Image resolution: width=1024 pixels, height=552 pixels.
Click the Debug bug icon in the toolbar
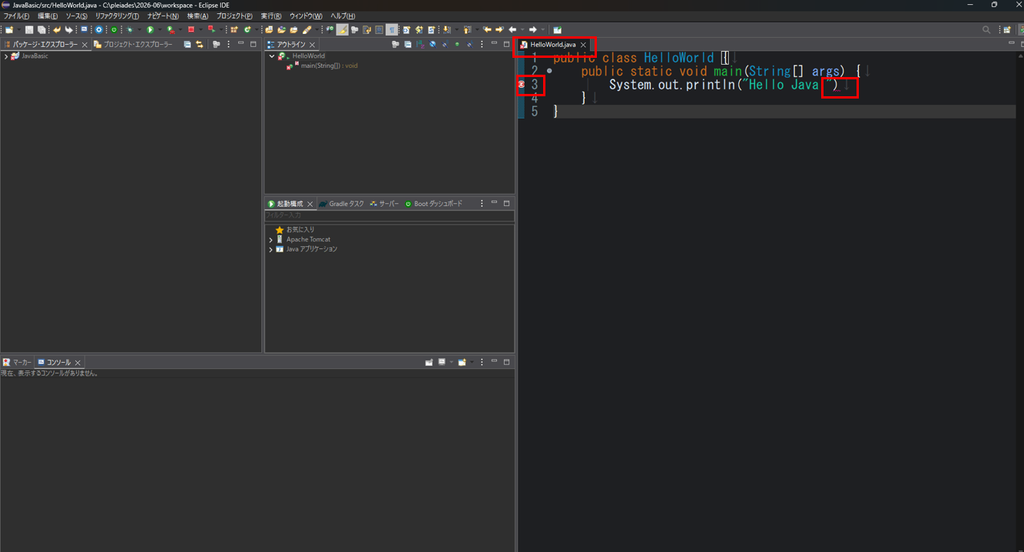point(130,29)
